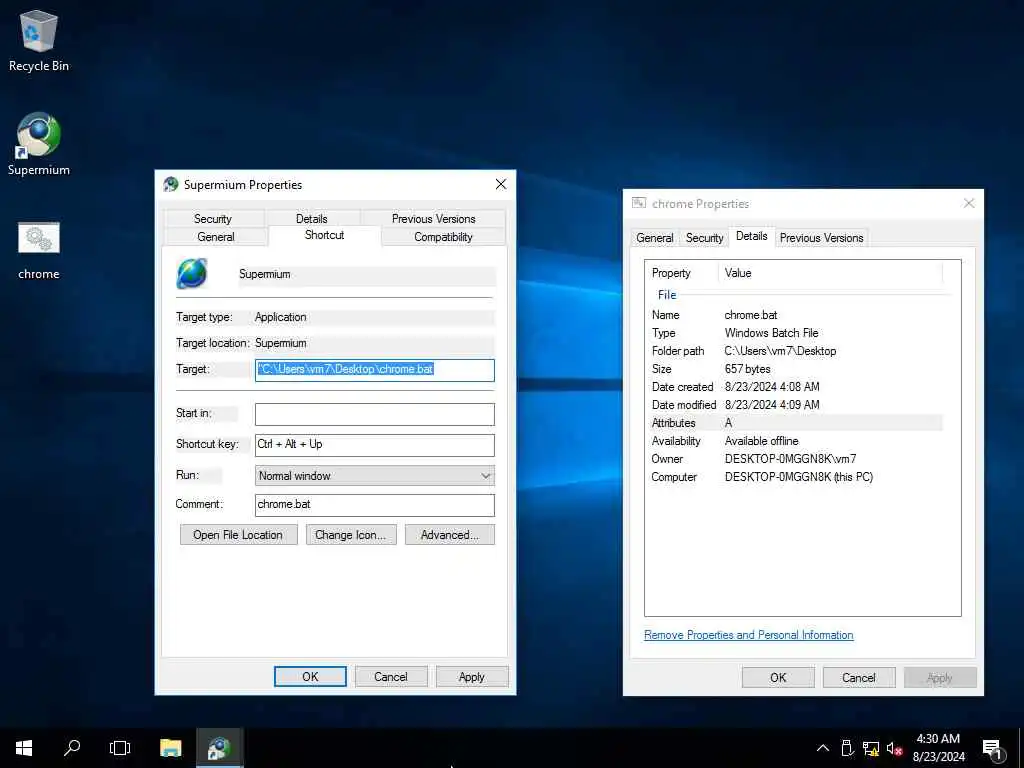Show hidden tray icons chevron
The width and height of the screenshot is (1024, 768).
(823, 748)
